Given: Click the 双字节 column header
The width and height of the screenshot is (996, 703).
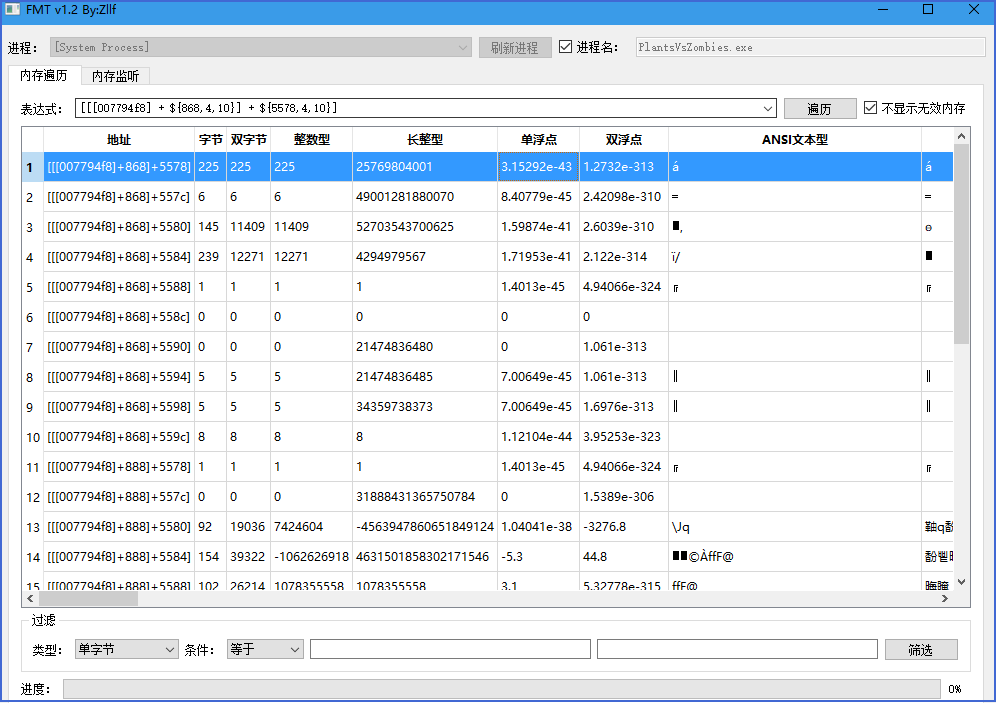Looking at the screenshot, I should coord(248,140).
